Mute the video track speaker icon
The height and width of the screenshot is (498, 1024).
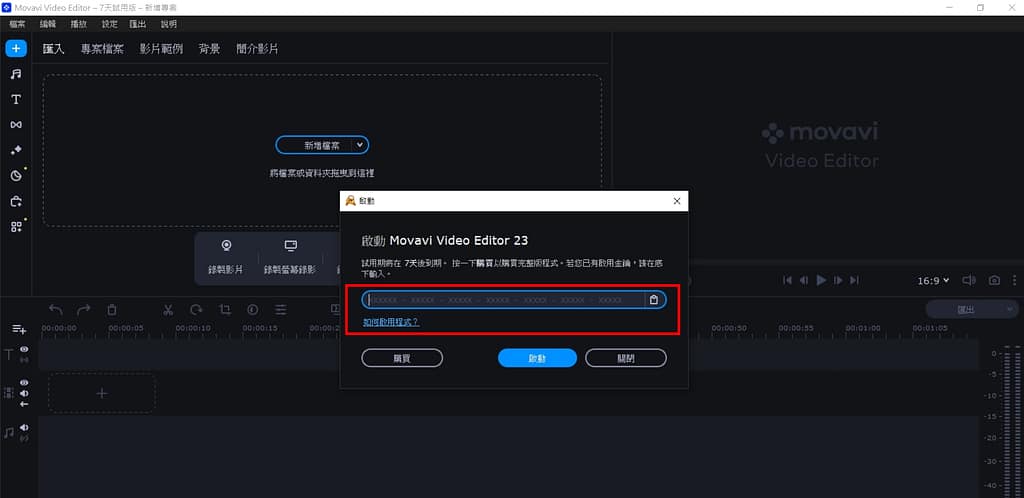pos(25,394)
